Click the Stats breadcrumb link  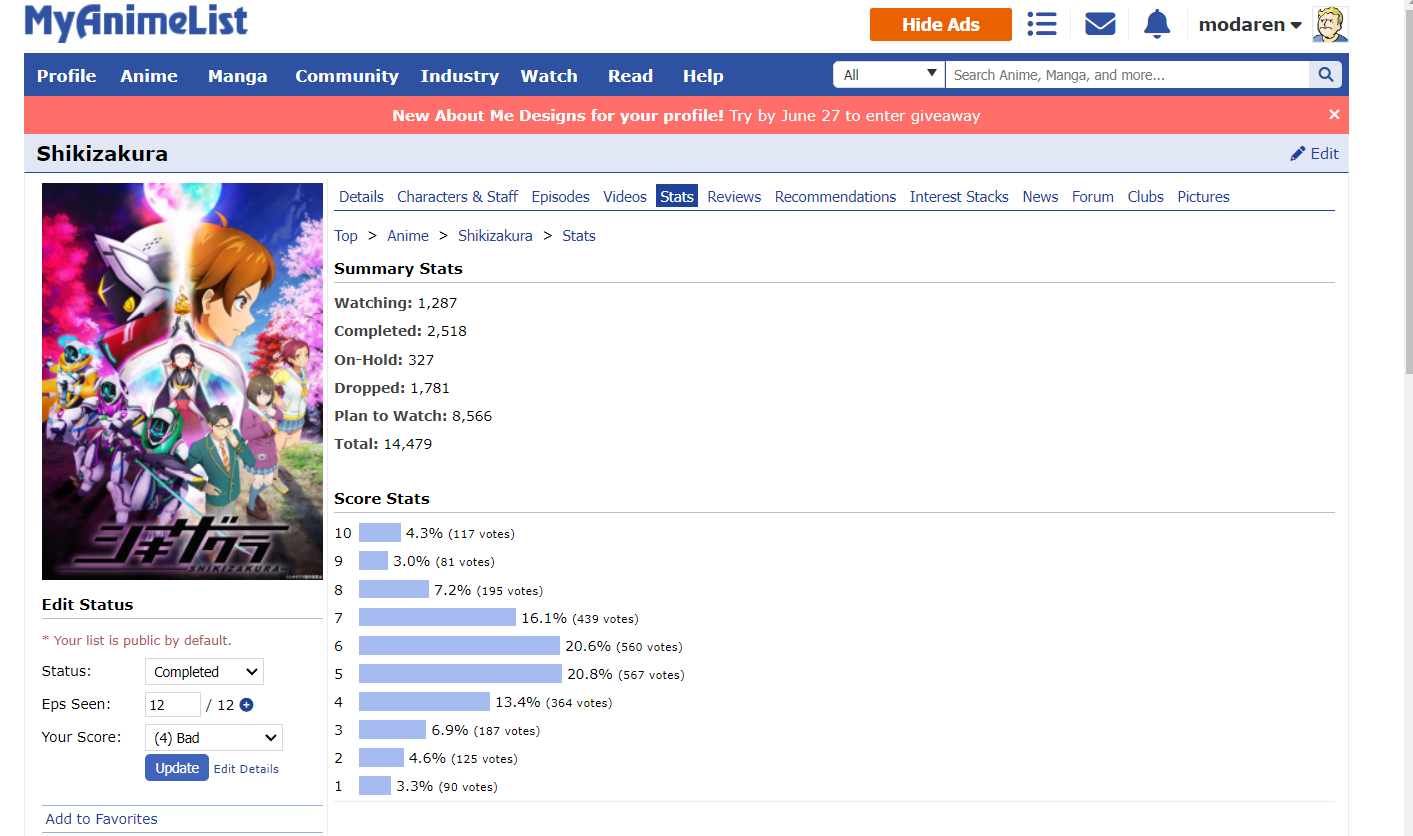pos(579,236)
